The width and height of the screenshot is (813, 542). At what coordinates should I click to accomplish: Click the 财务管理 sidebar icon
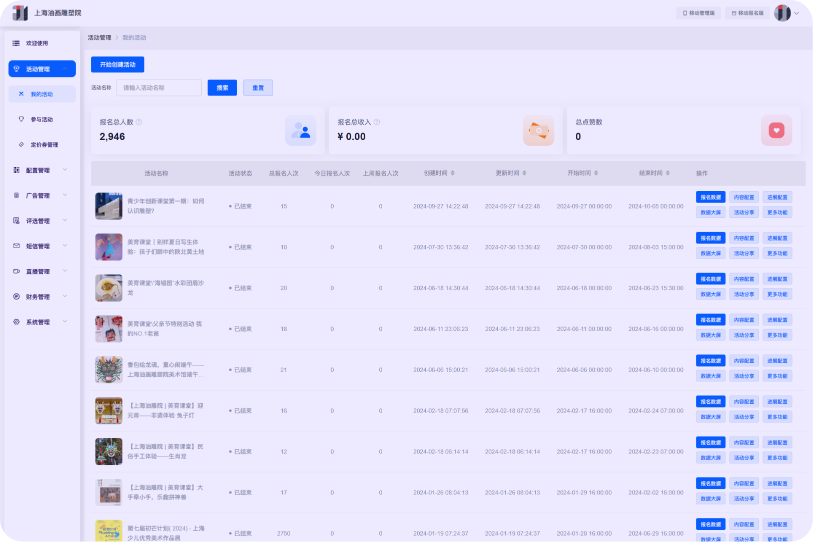16,297
